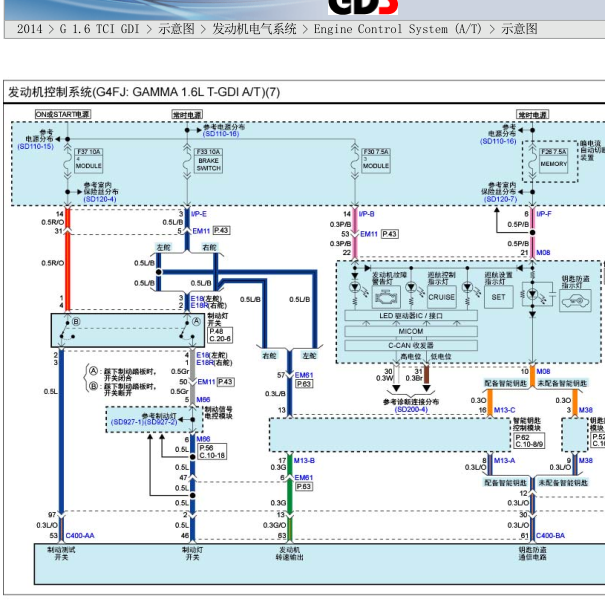Open P.63 box below EM61 pin 57
This screenshot has width=605, height=608.
304,384
